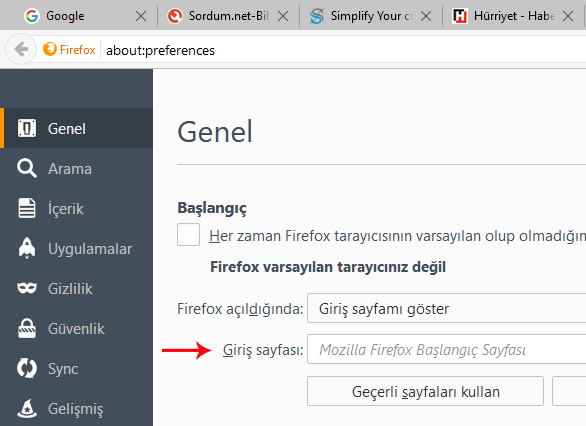Image resolution: width=586 pixels, height=426 pixels.
Task: Click the Başlangıç section heading
Action: (212, 209)
